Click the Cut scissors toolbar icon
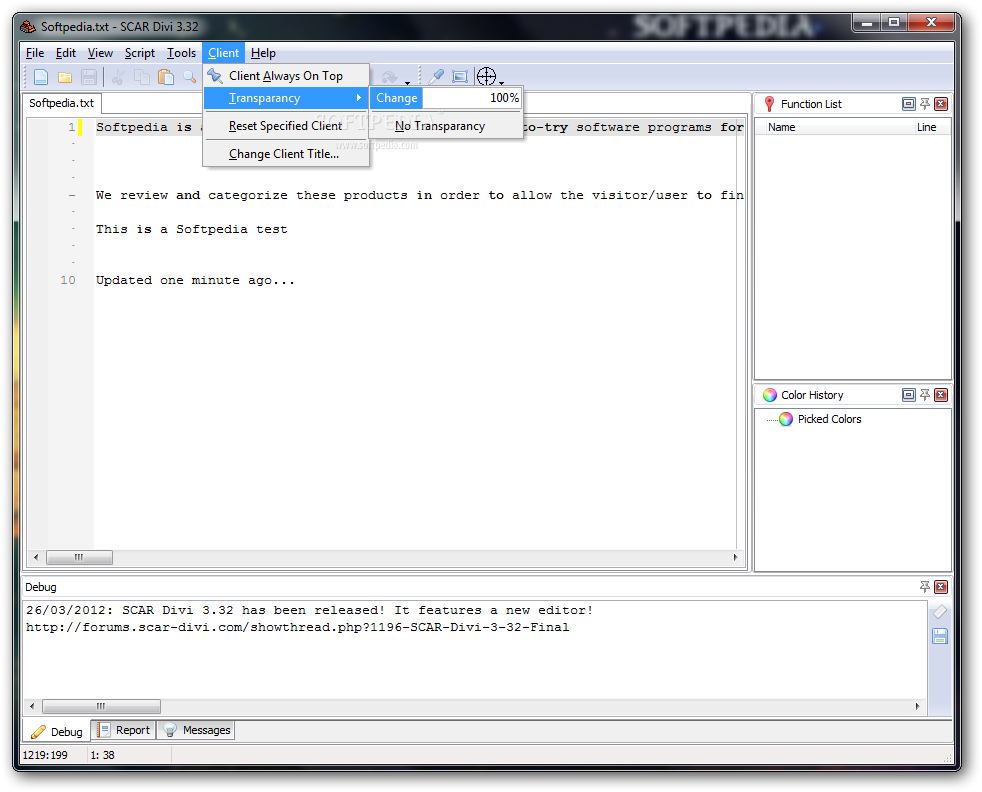982x792 pixels. (118, 77)
